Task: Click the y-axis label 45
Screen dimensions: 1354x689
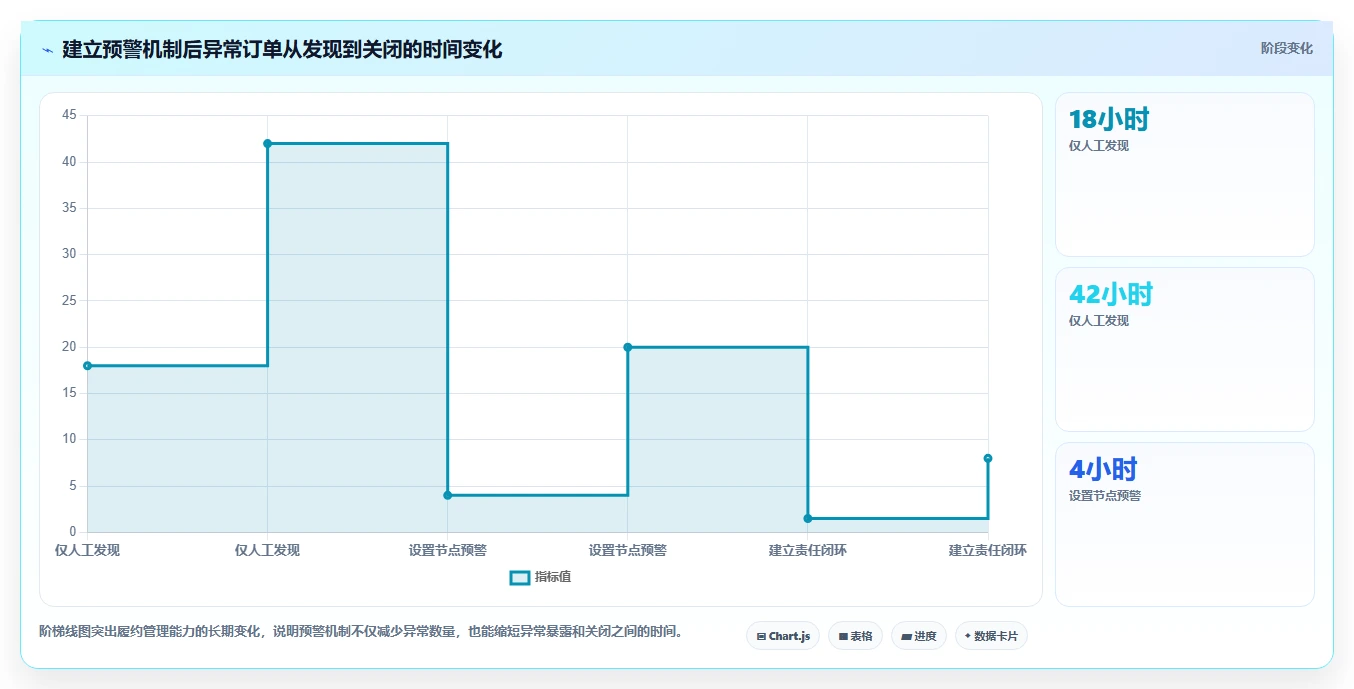Action: pos(69,115)
